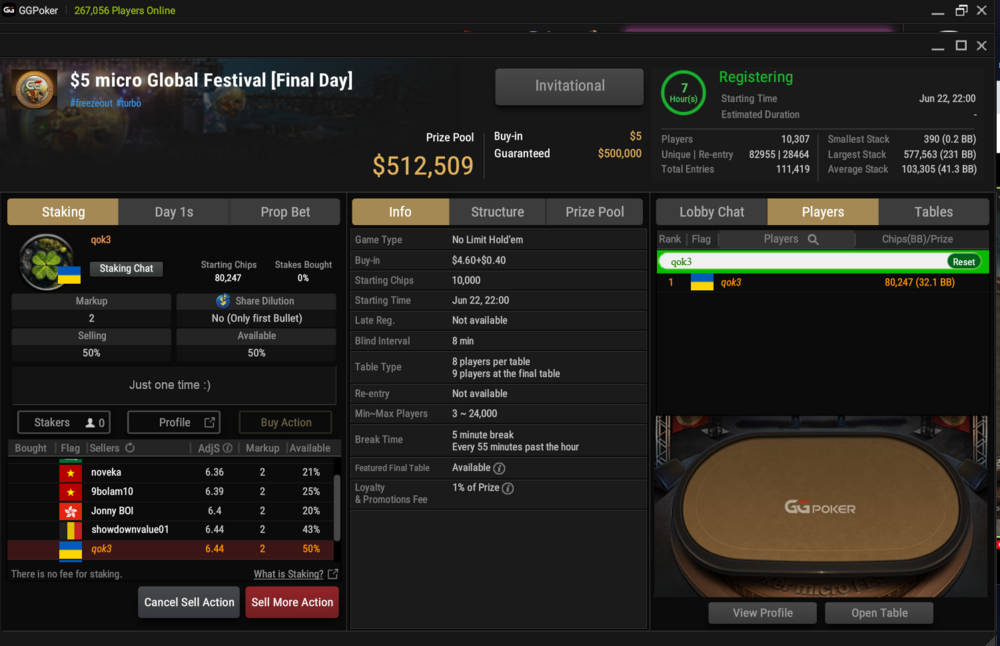Click the Featured Final Table info icon

(x=499, y=468)
